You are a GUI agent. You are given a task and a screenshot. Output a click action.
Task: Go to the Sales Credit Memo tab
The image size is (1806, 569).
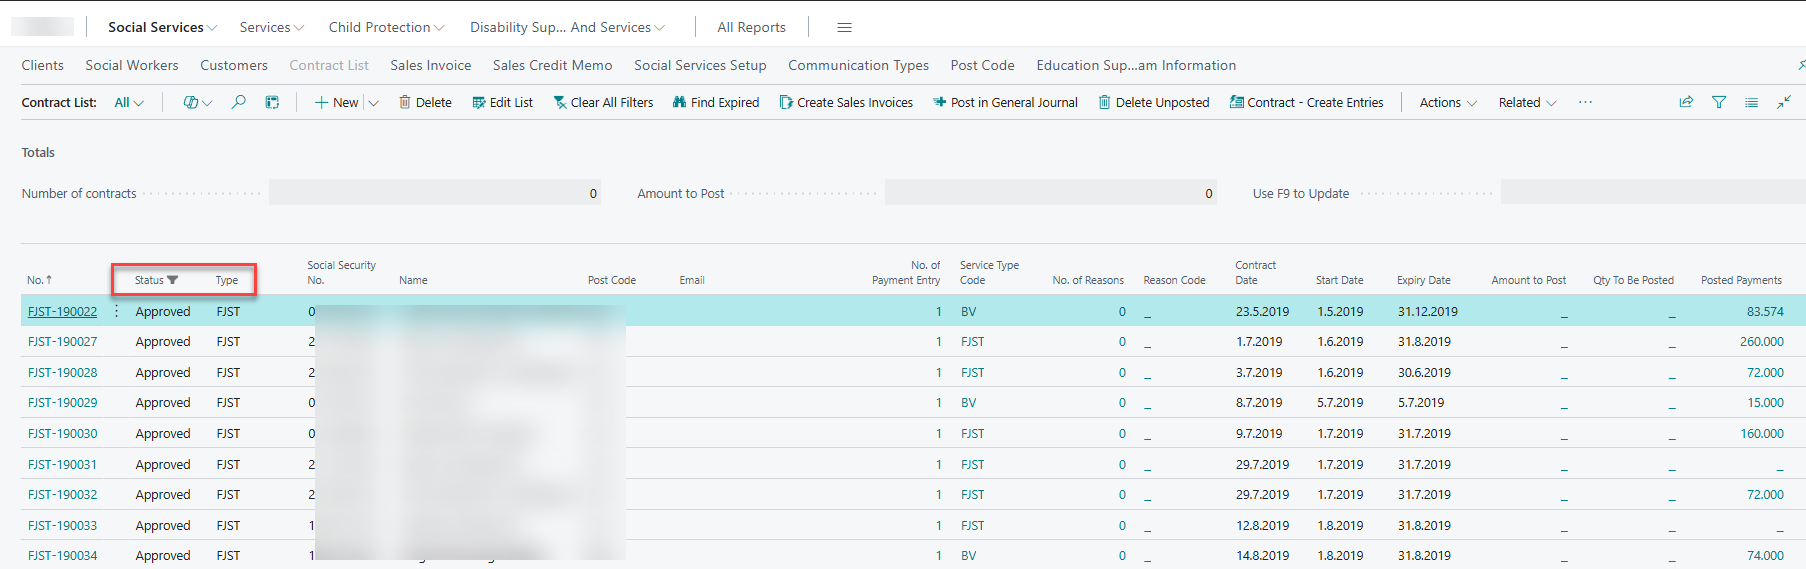[552, 65]
